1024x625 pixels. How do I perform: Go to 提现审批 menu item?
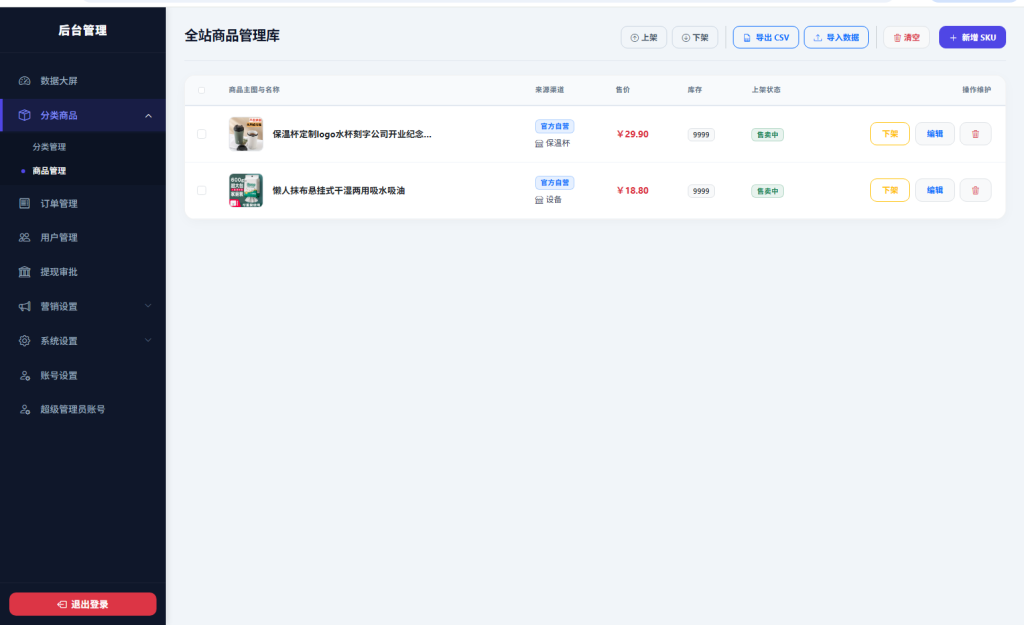tap(82, 272)
